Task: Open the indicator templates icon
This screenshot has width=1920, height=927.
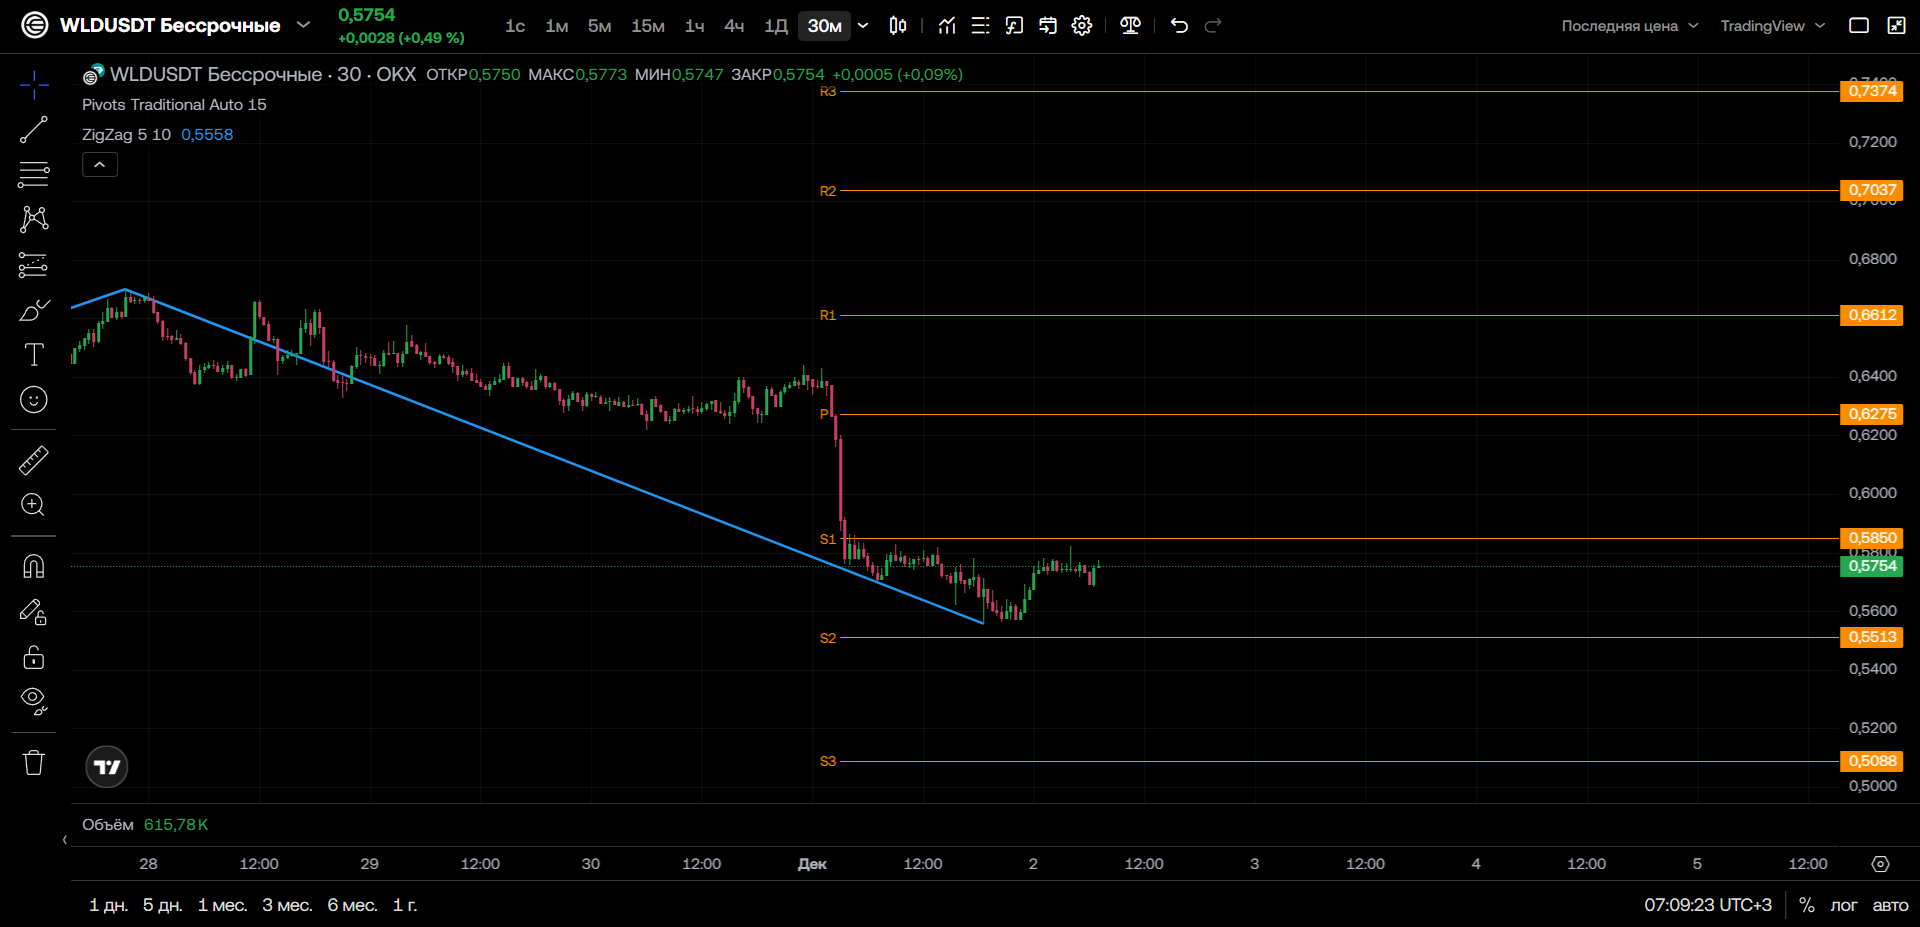Action: click(980, 25)
